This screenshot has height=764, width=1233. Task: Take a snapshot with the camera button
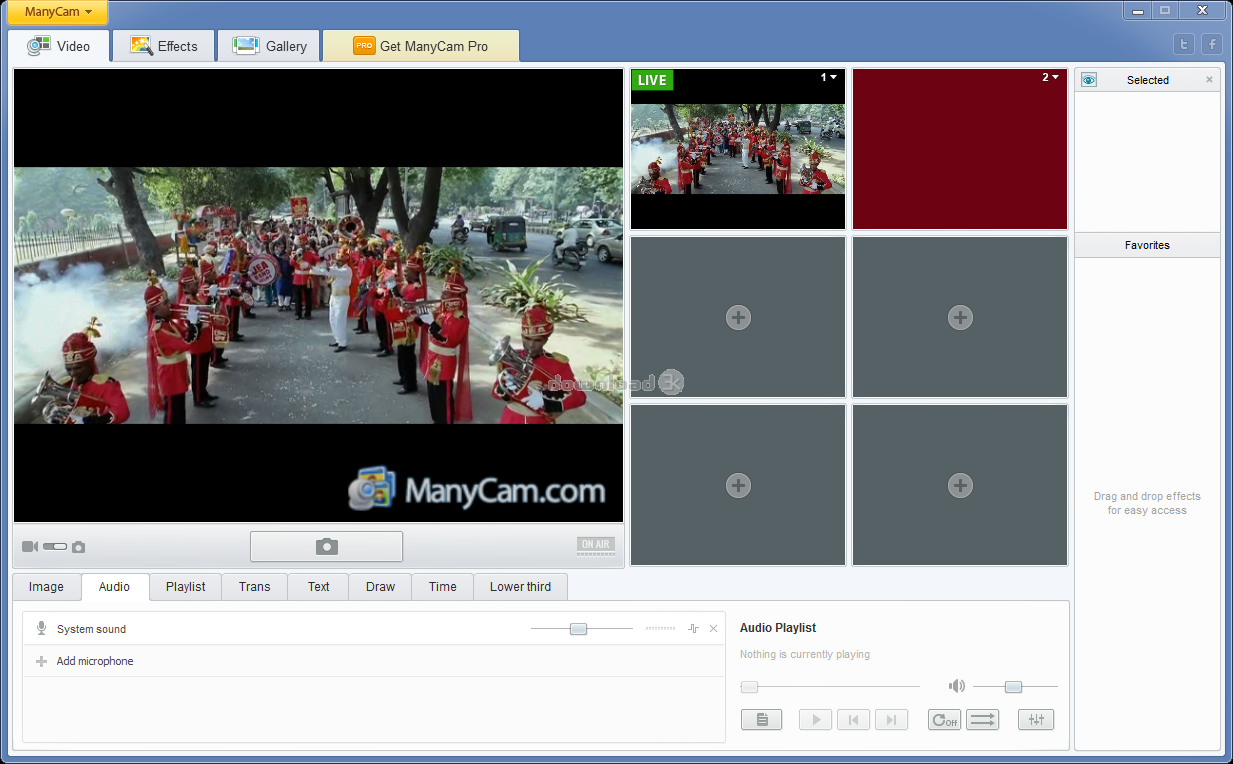click(x=326, y=546)
